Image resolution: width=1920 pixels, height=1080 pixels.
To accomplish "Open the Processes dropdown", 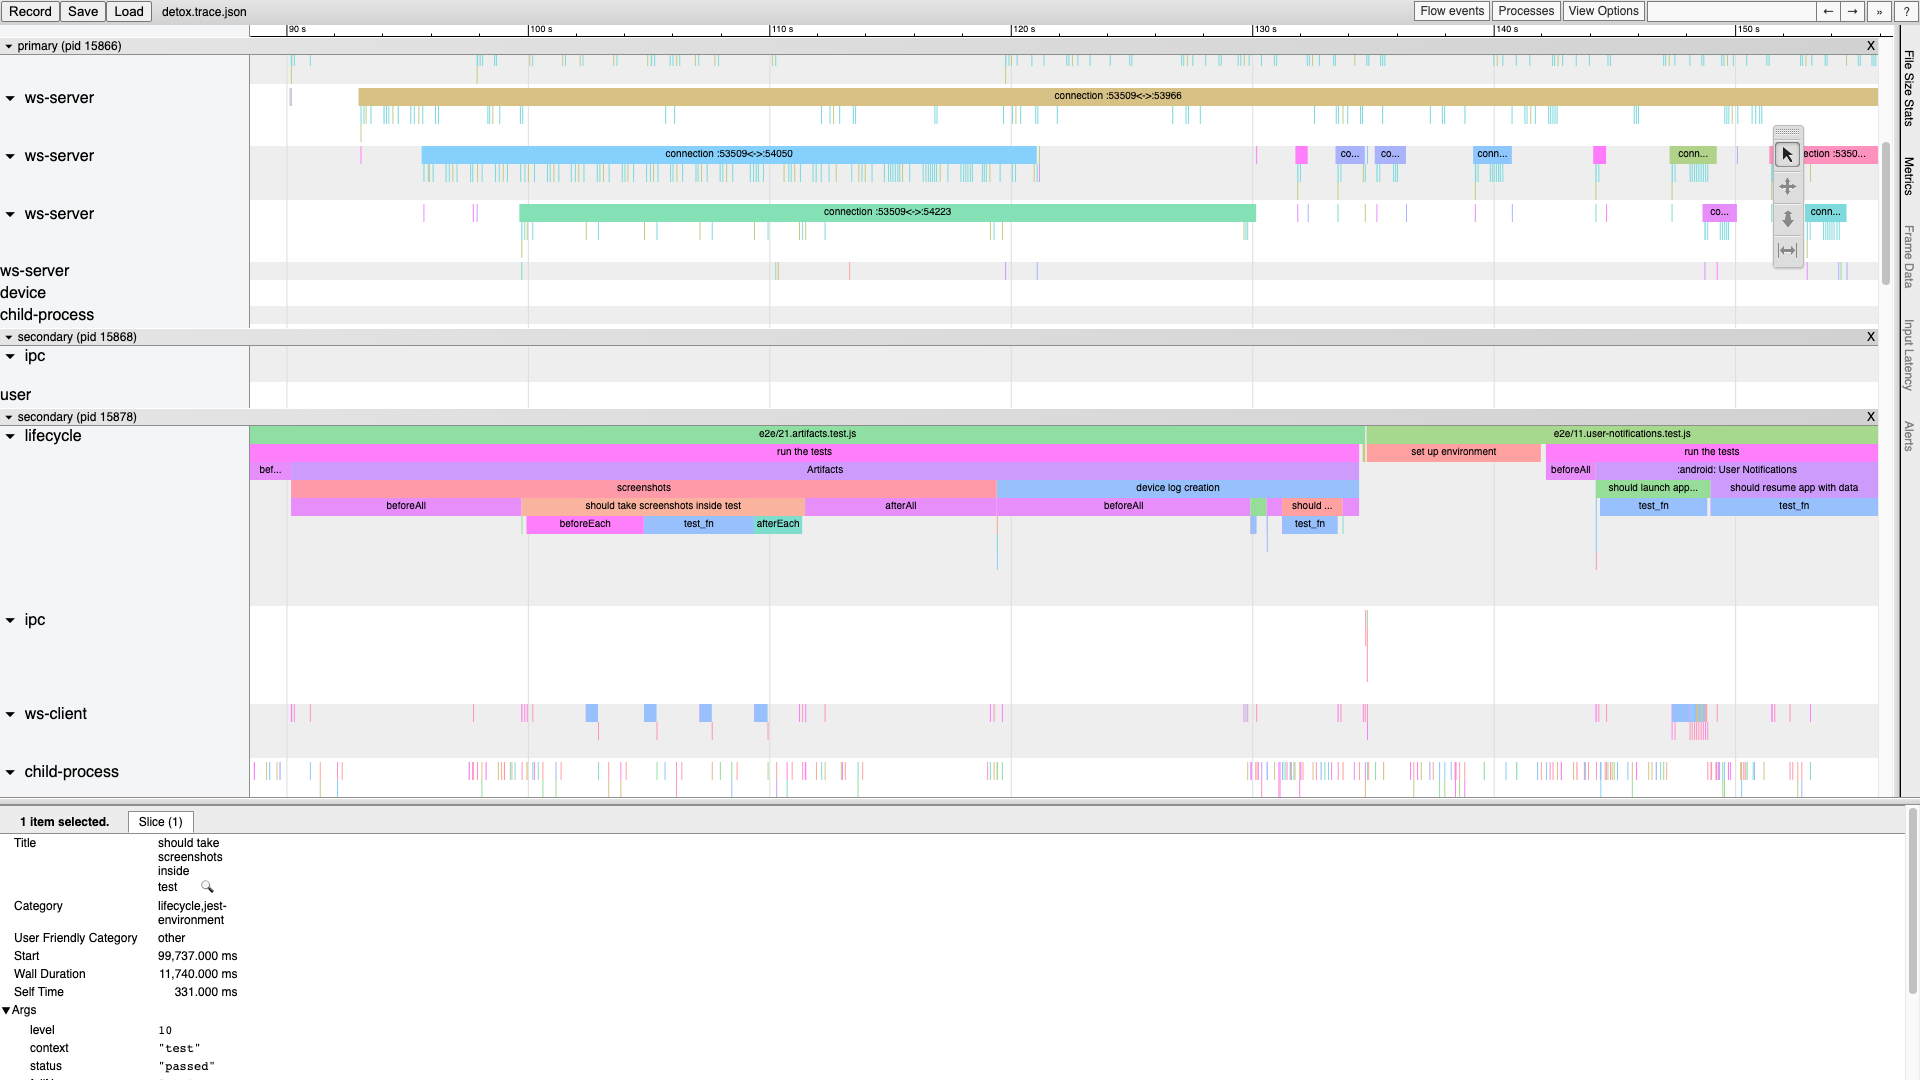I will click(1526, 11).
